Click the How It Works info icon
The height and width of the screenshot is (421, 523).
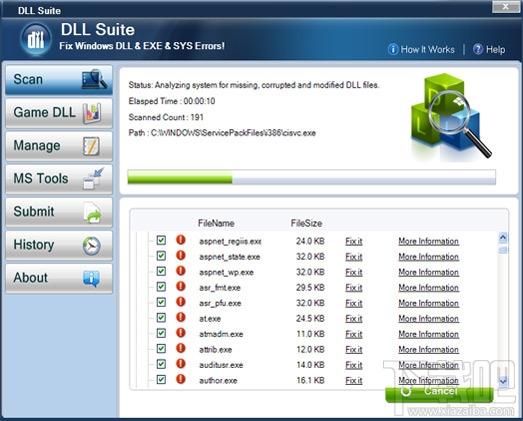click(393, 49)
